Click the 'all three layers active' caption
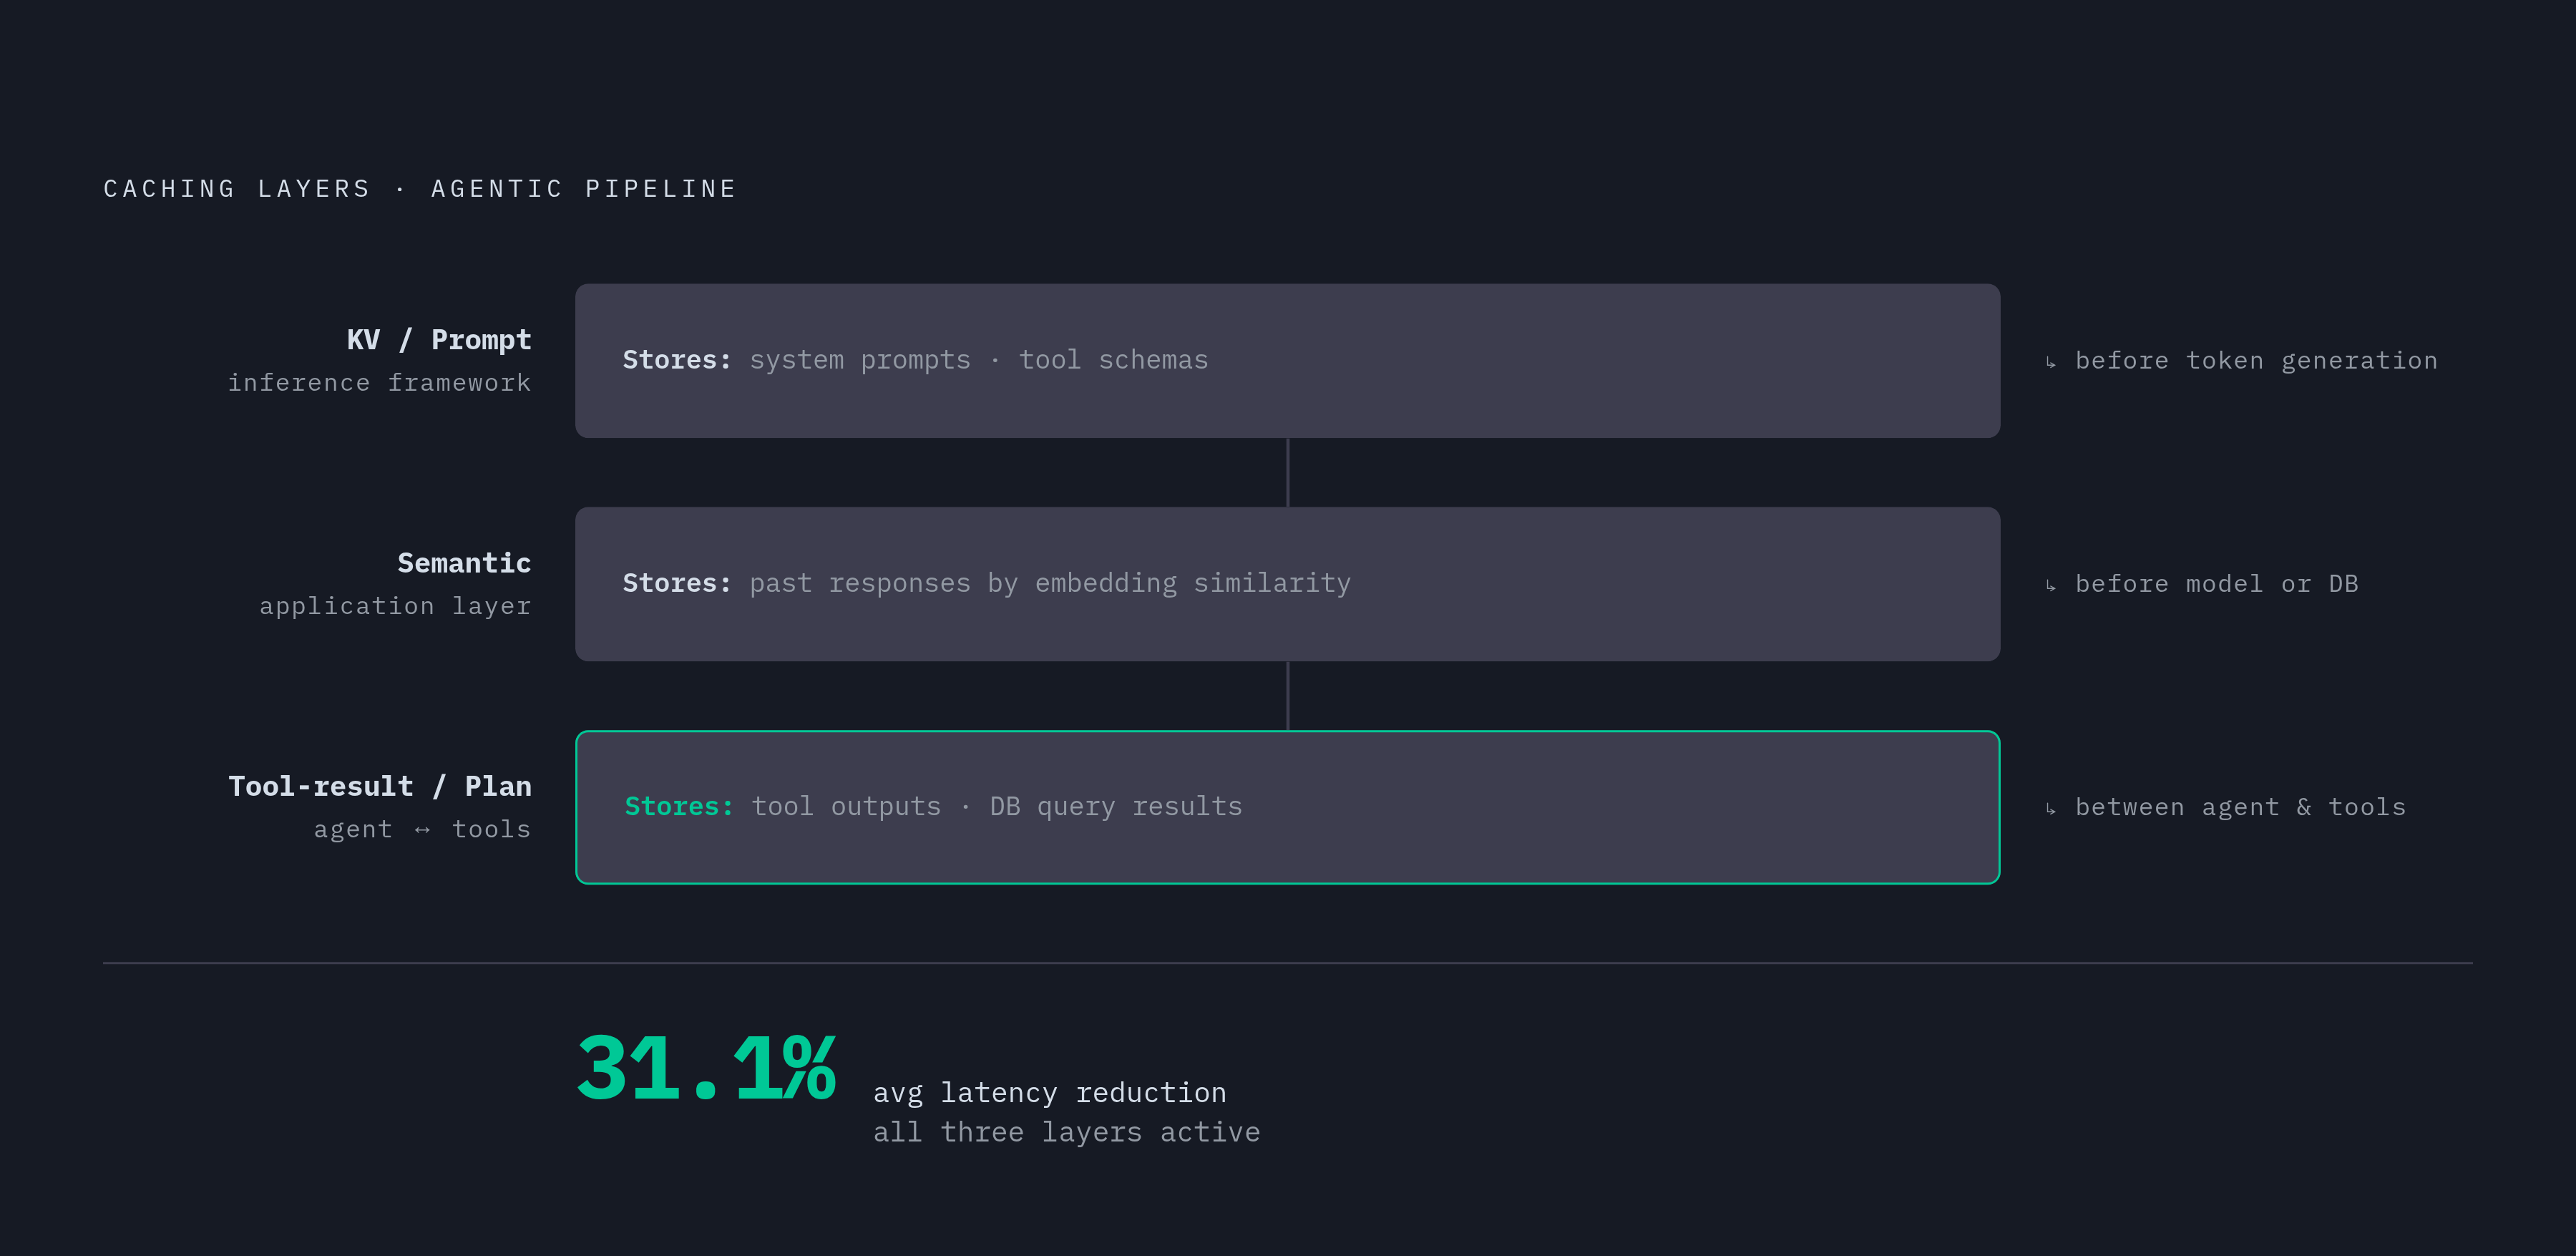 [x=1066, y=1132]
